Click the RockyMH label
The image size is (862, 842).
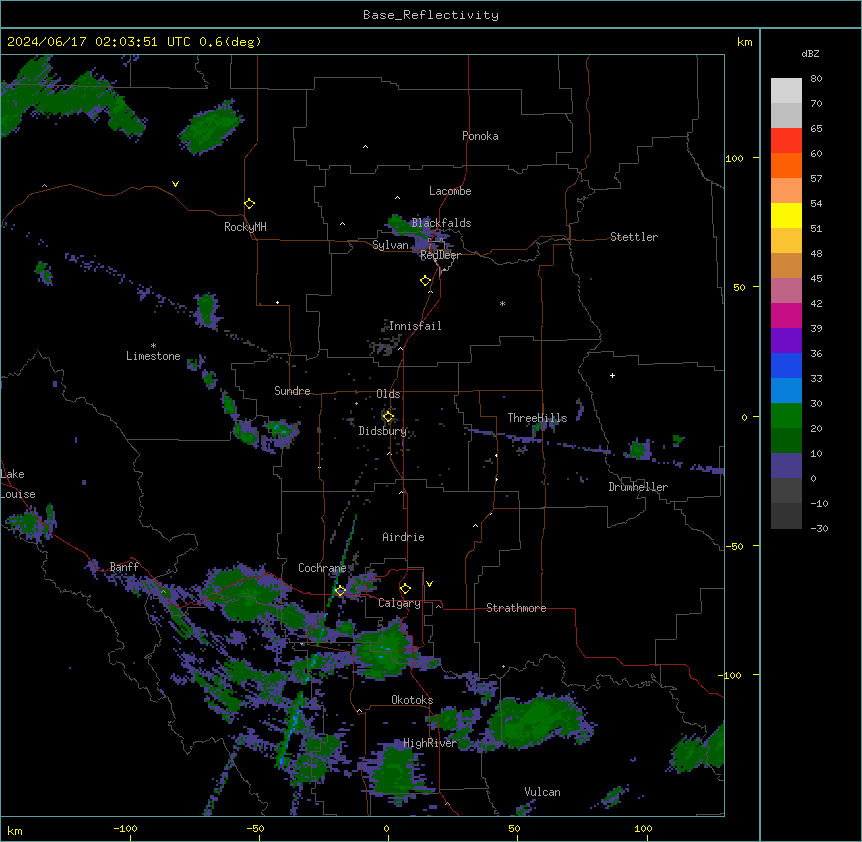(x=245, y=226)
